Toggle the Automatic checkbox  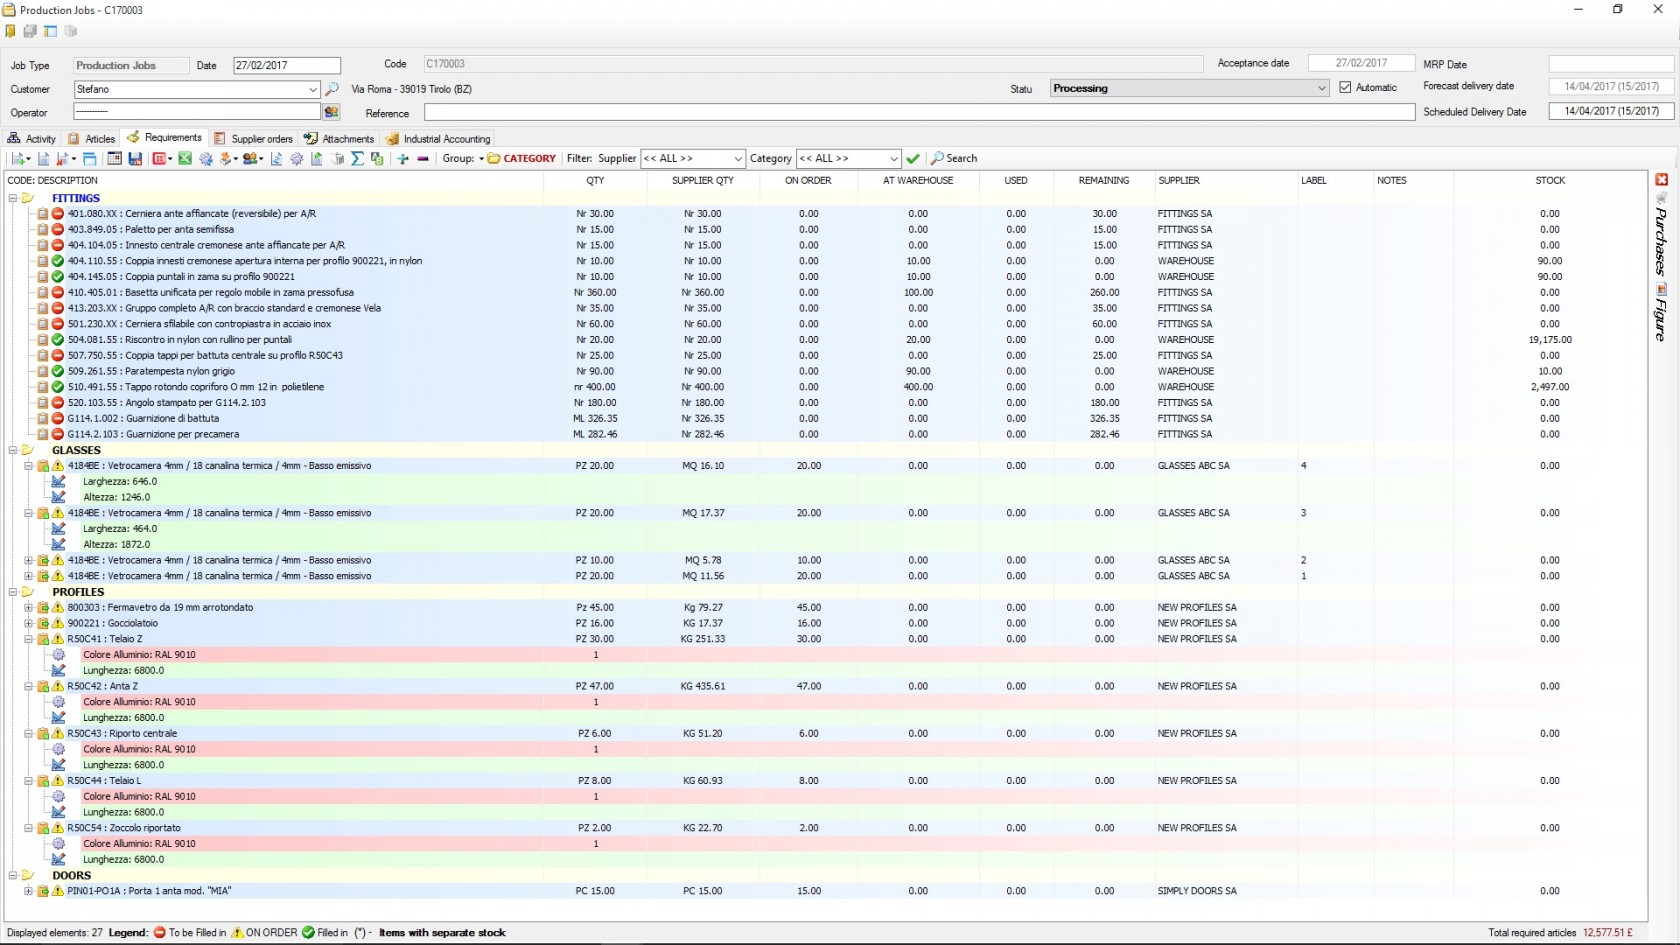(1345, 88)
